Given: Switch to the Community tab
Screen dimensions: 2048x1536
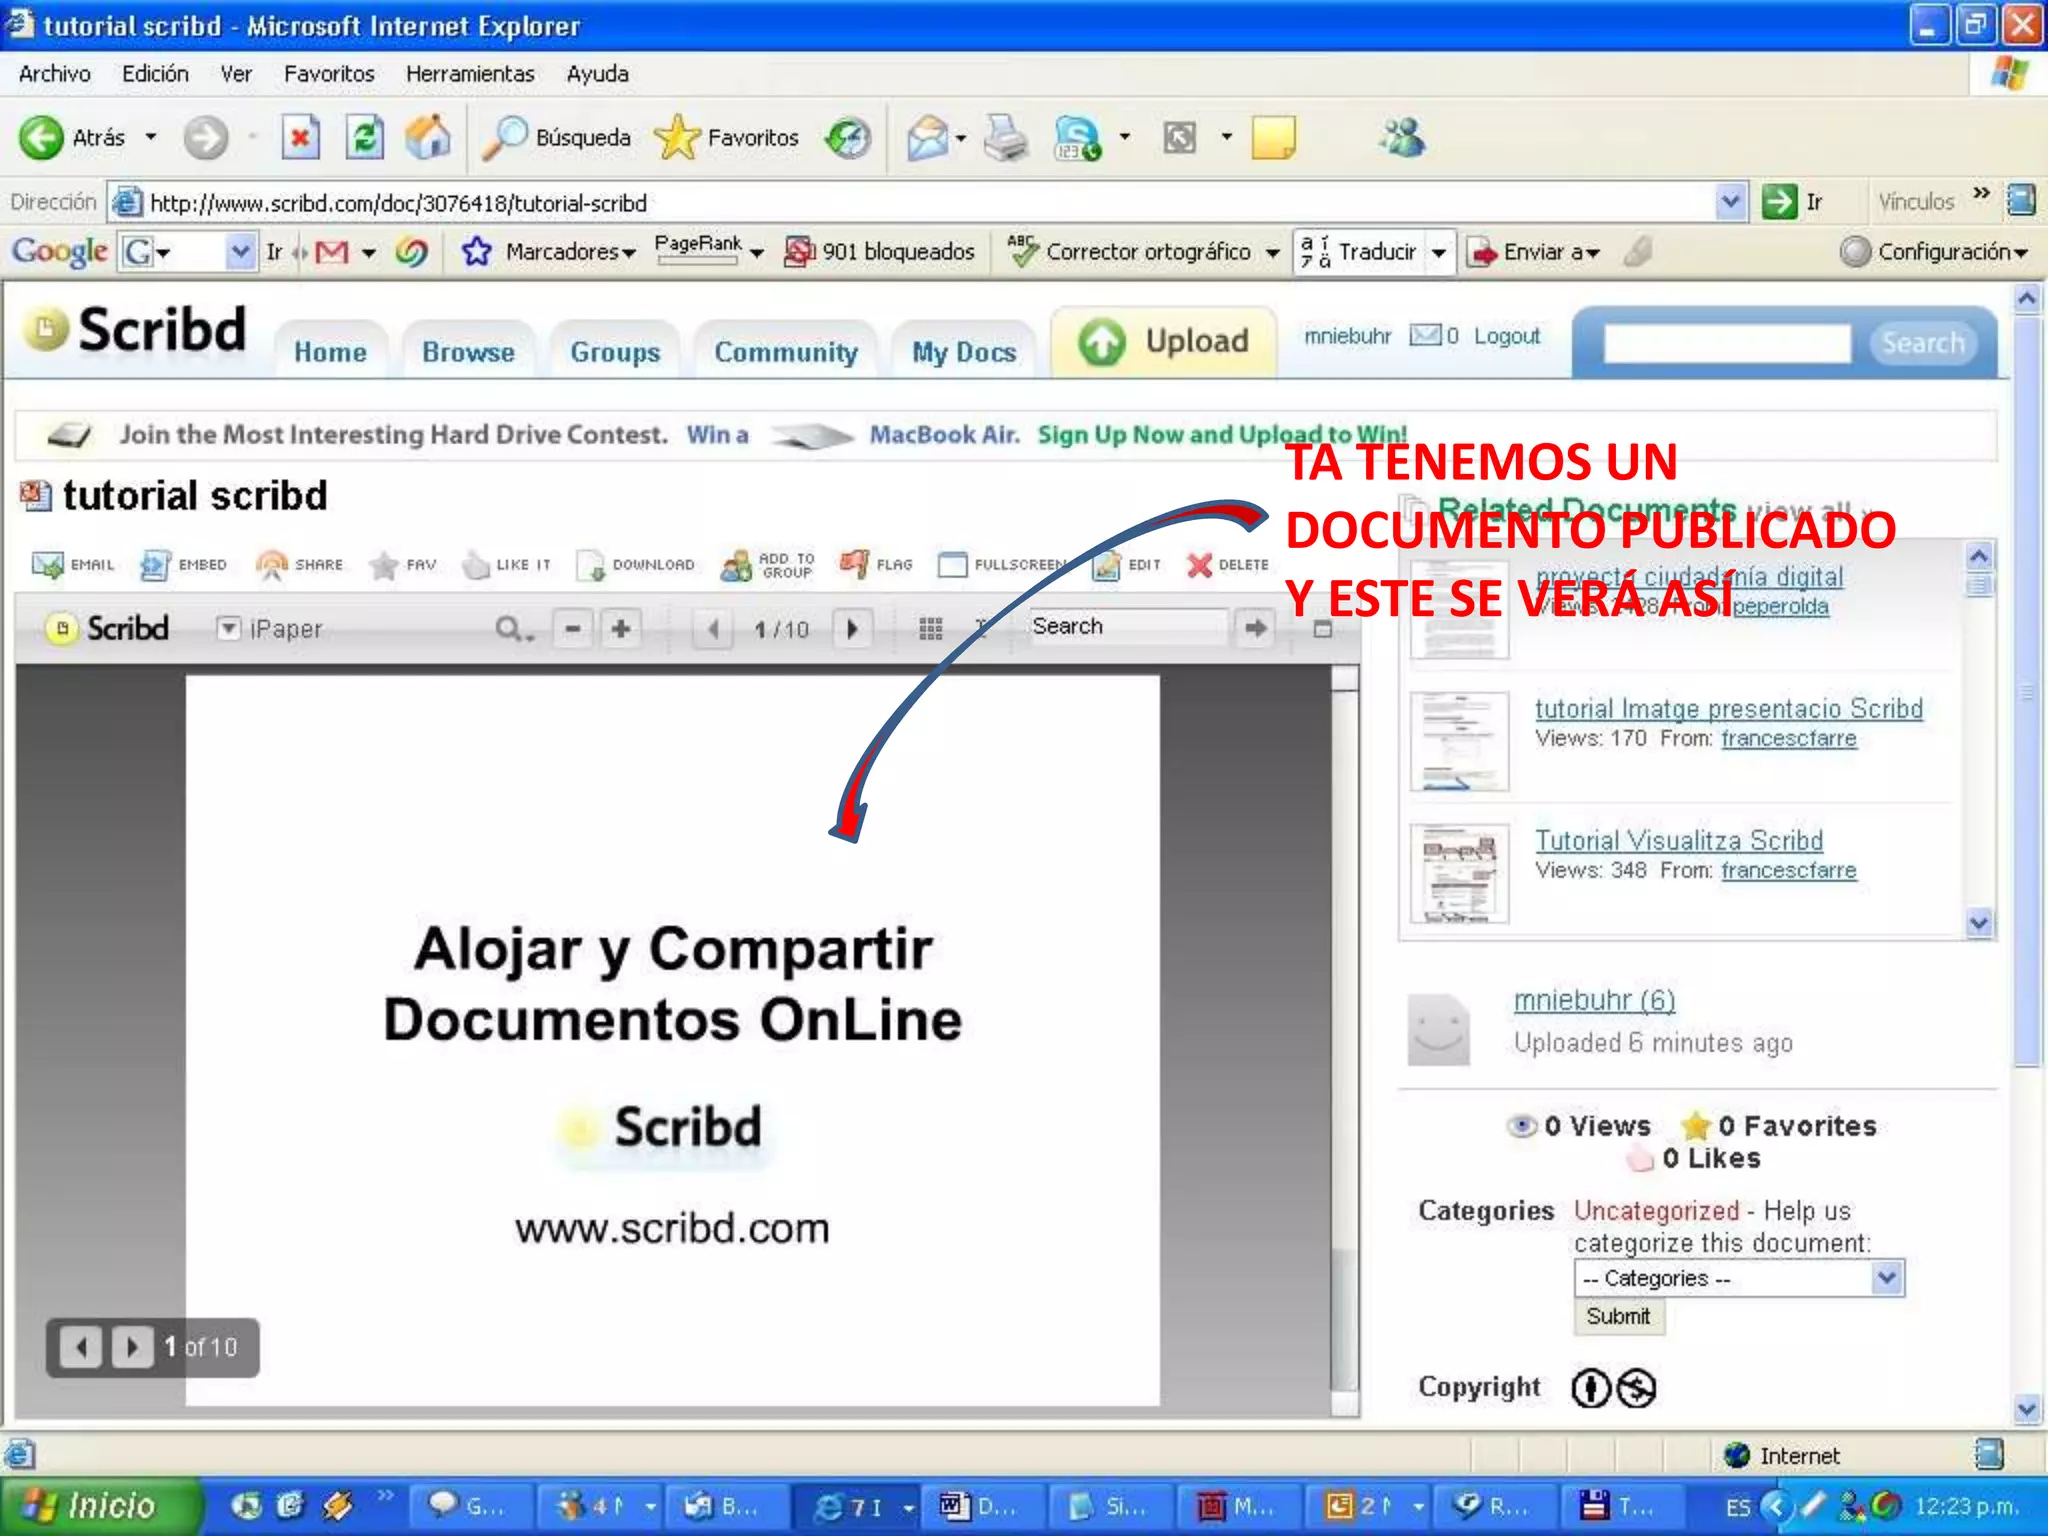Looking at the screenshot, I should pos(786,352).
